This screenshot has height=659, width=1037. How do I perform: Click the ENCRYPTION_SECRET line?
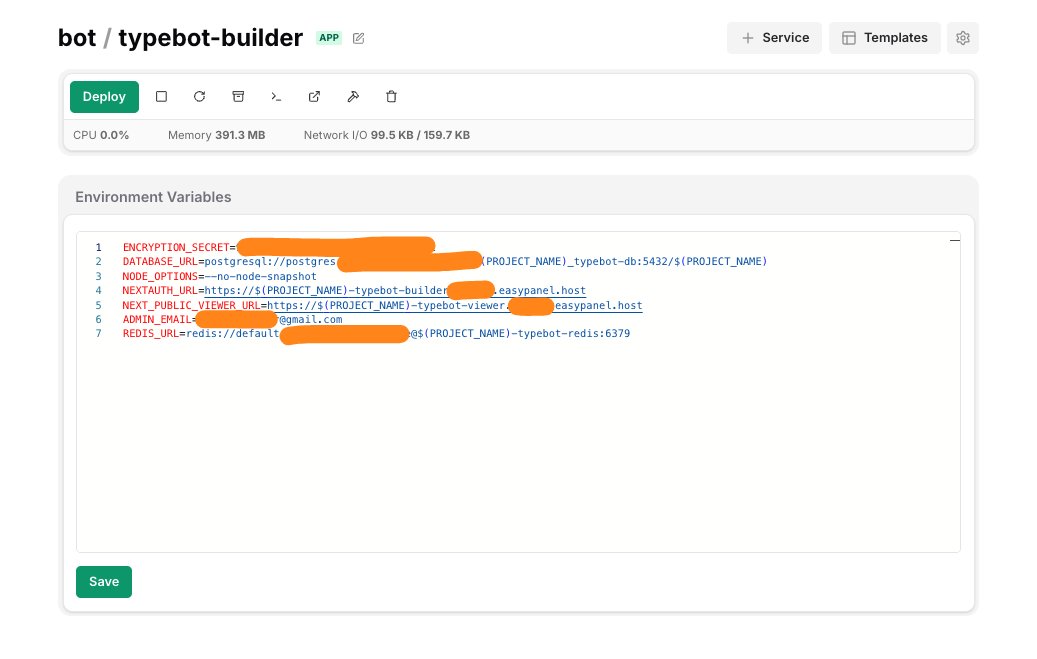pos(278,247)
